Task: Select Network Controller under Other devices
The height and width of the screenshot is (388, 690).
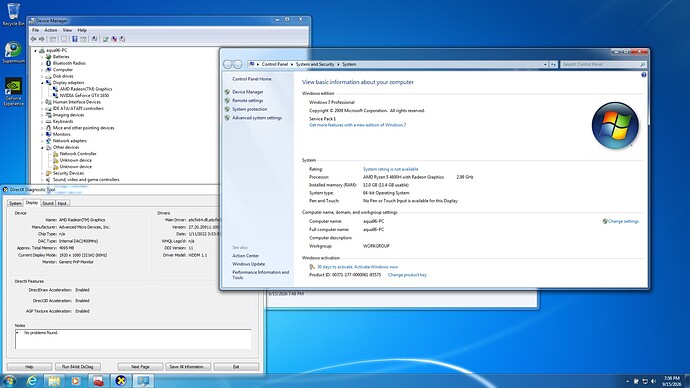Action: 77,154
